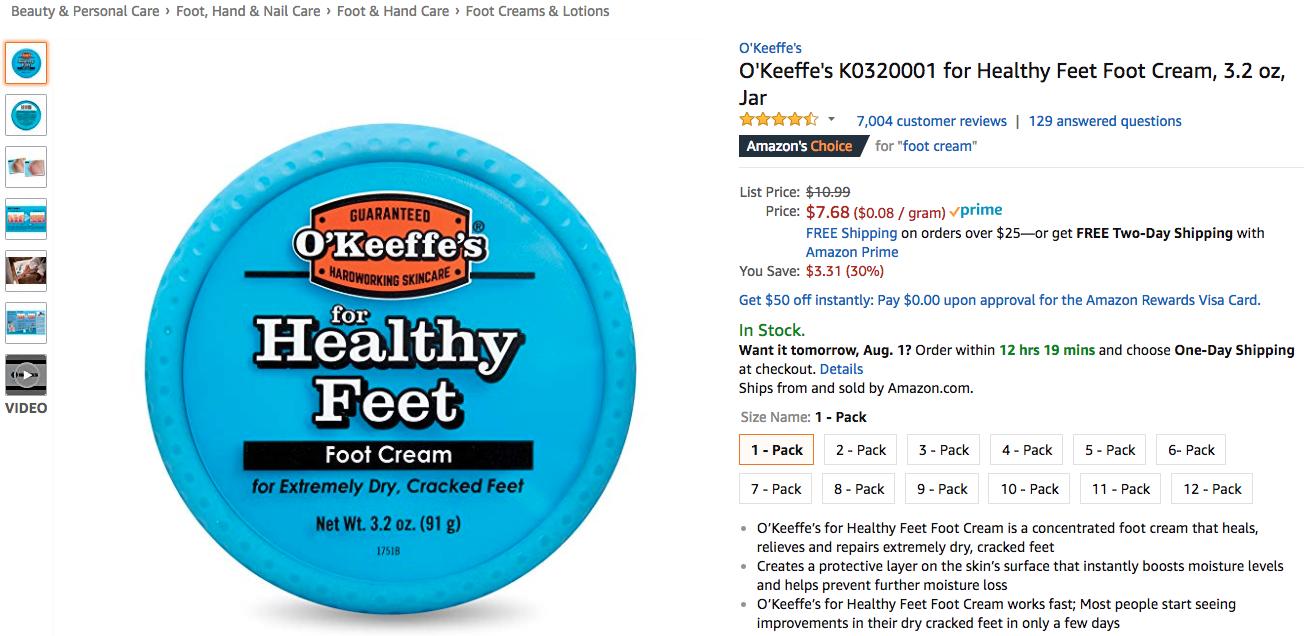1304x636 pixels.
Task: Show the before-and-after feet thumbnail
Action: pyautogui.click(x=26, y=167)
